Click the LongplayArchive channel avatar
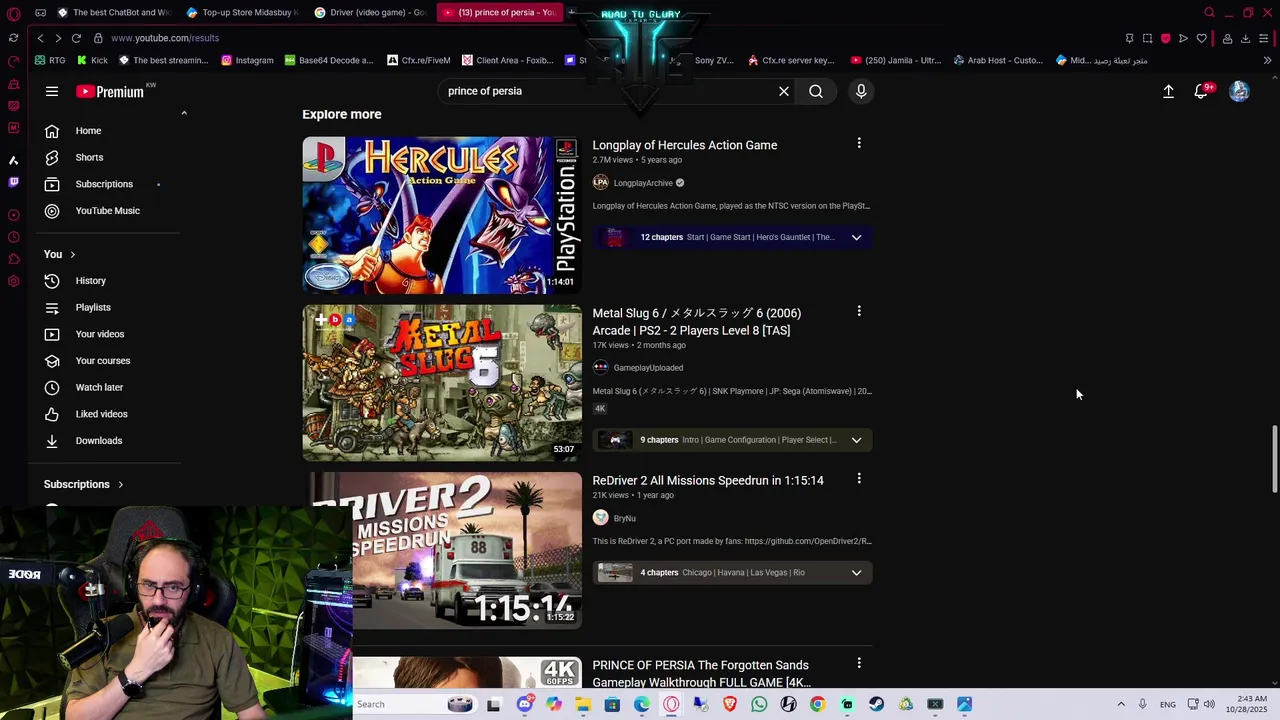This screenshot has height=720, width=1280. pyautogui.click(x=600, y=182)
